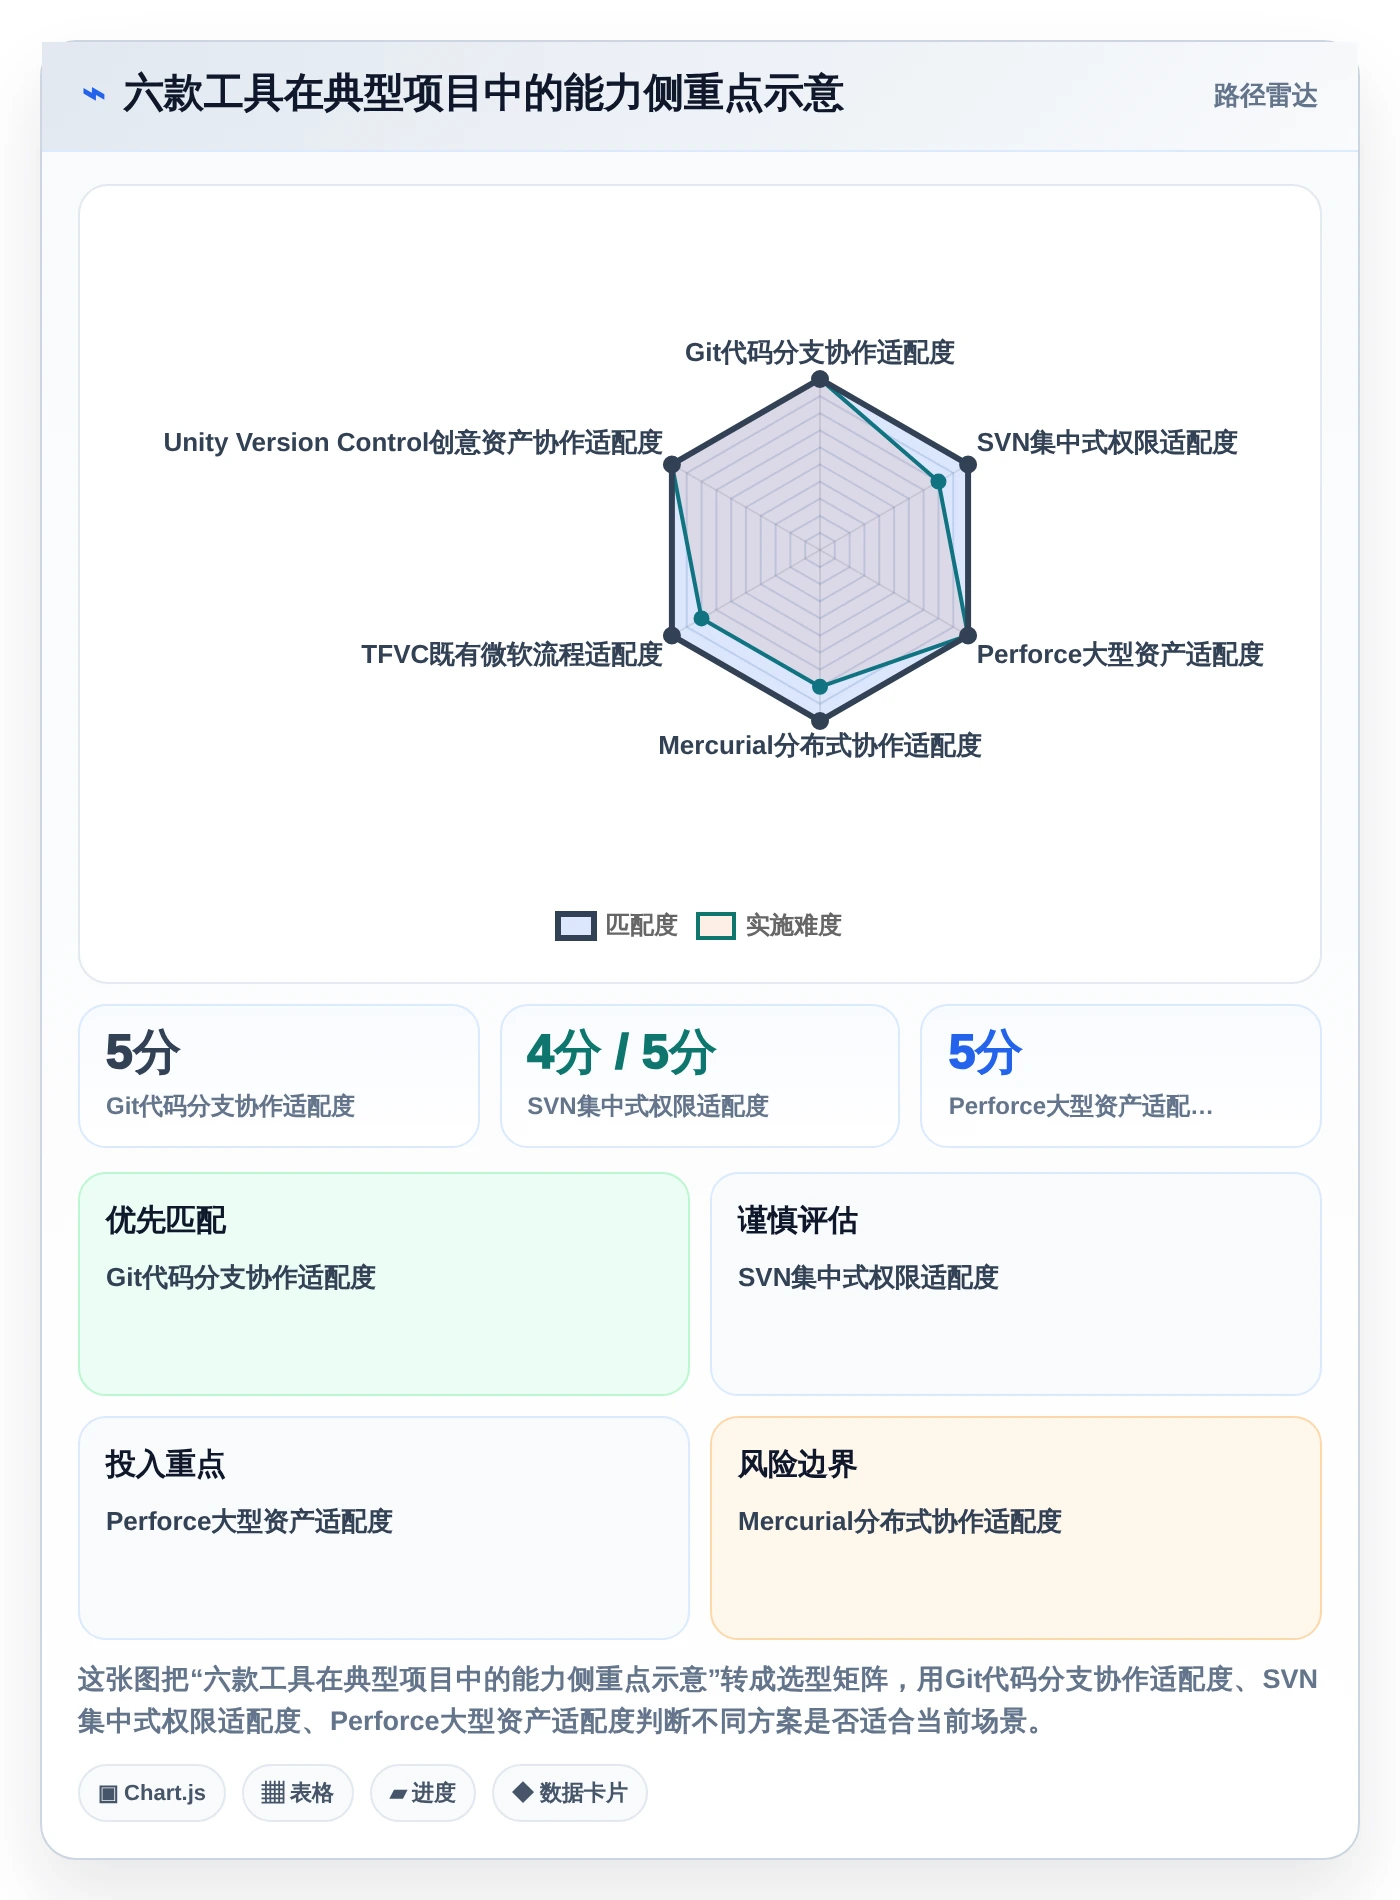1400x1900 pixels.
Task: Click the 实施难度 legend label
Action: coord(794,925)
